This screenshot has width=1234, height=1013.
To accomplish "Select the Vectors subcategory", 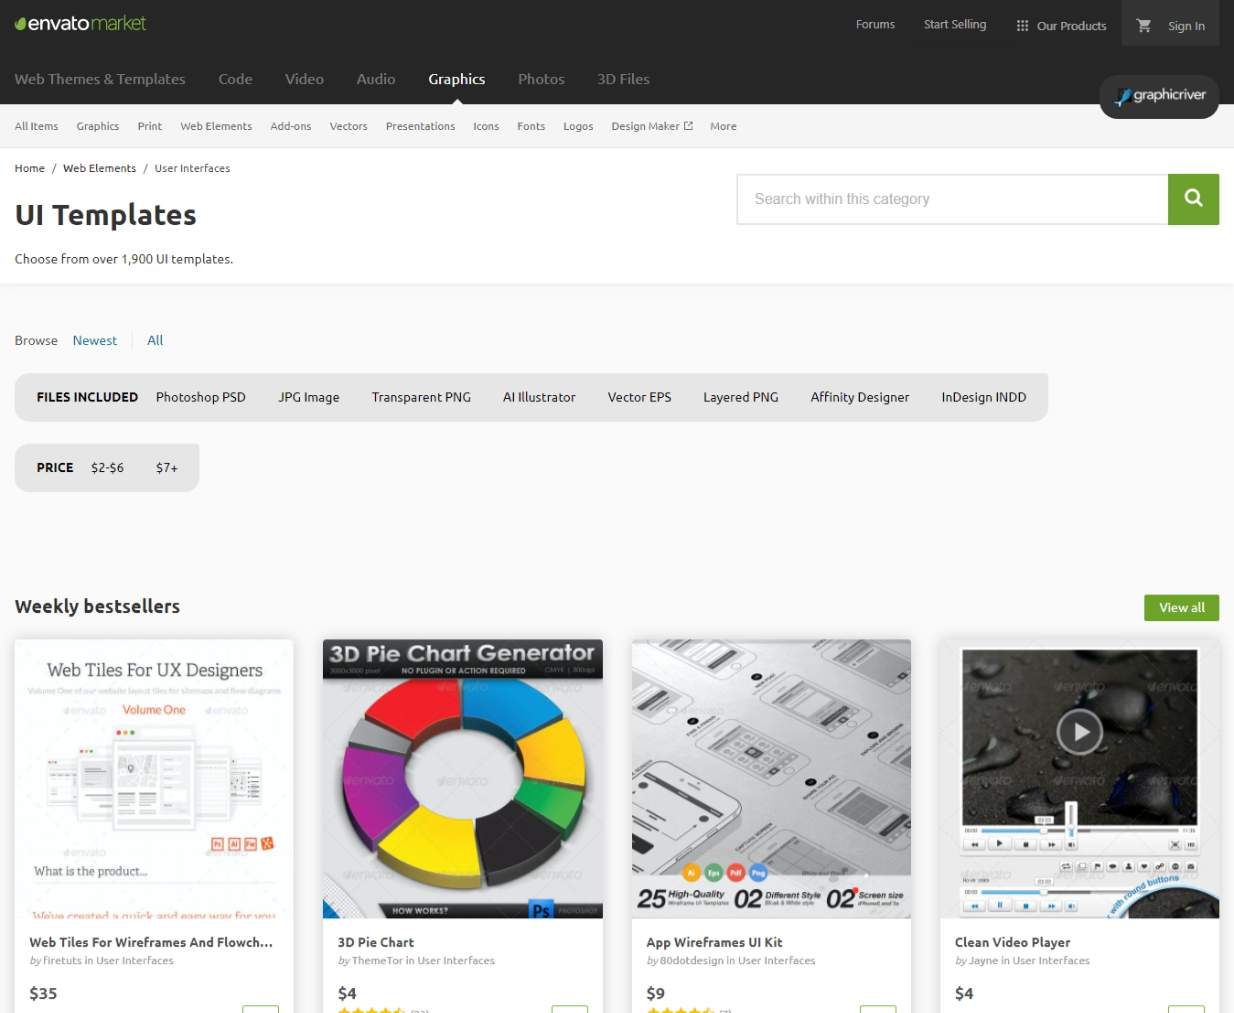I will click(x=348, y=126).
